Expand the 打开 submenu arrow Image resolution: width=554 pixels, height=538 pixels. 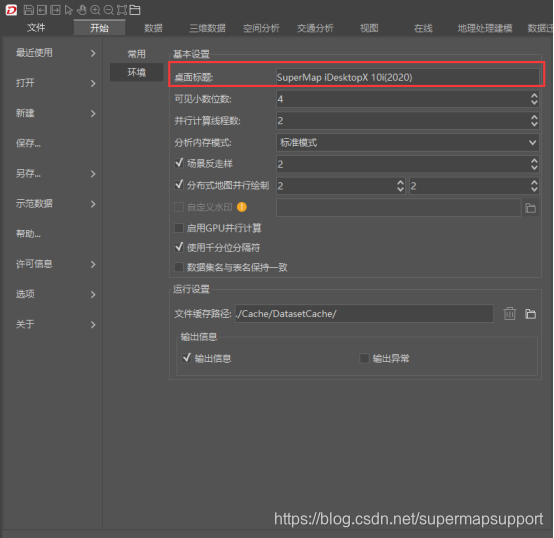93,83
